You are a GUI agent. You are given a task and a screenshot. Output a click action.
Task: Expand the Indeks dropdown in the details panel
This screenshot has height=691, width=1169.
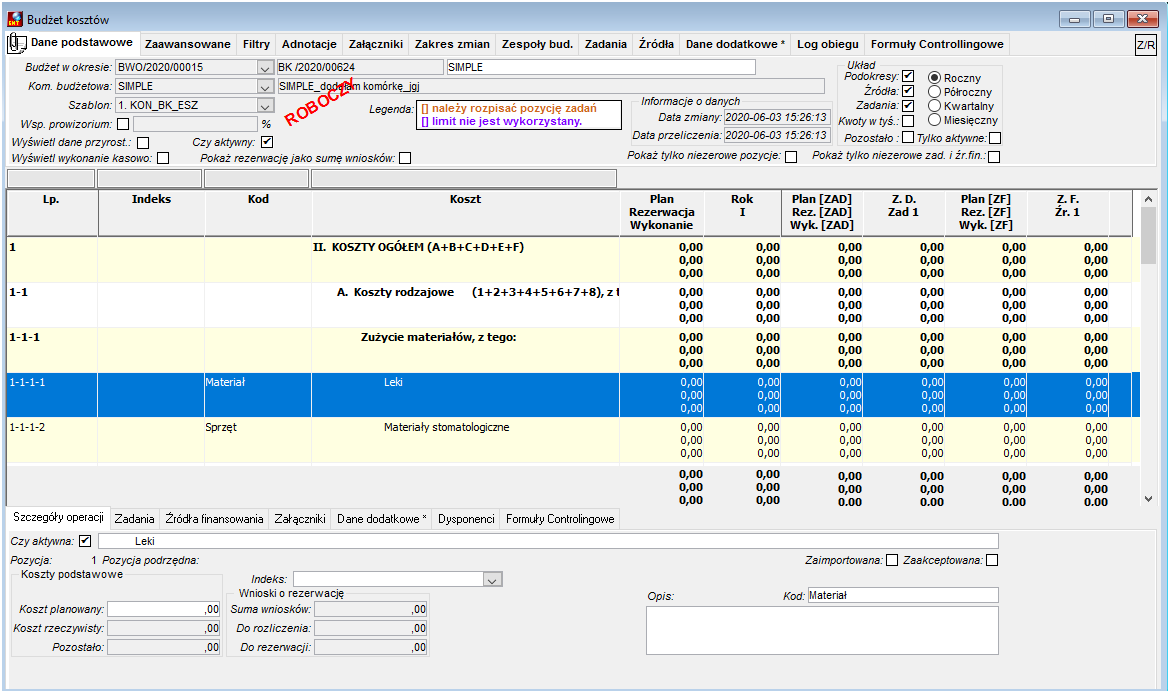coord(492,580)
